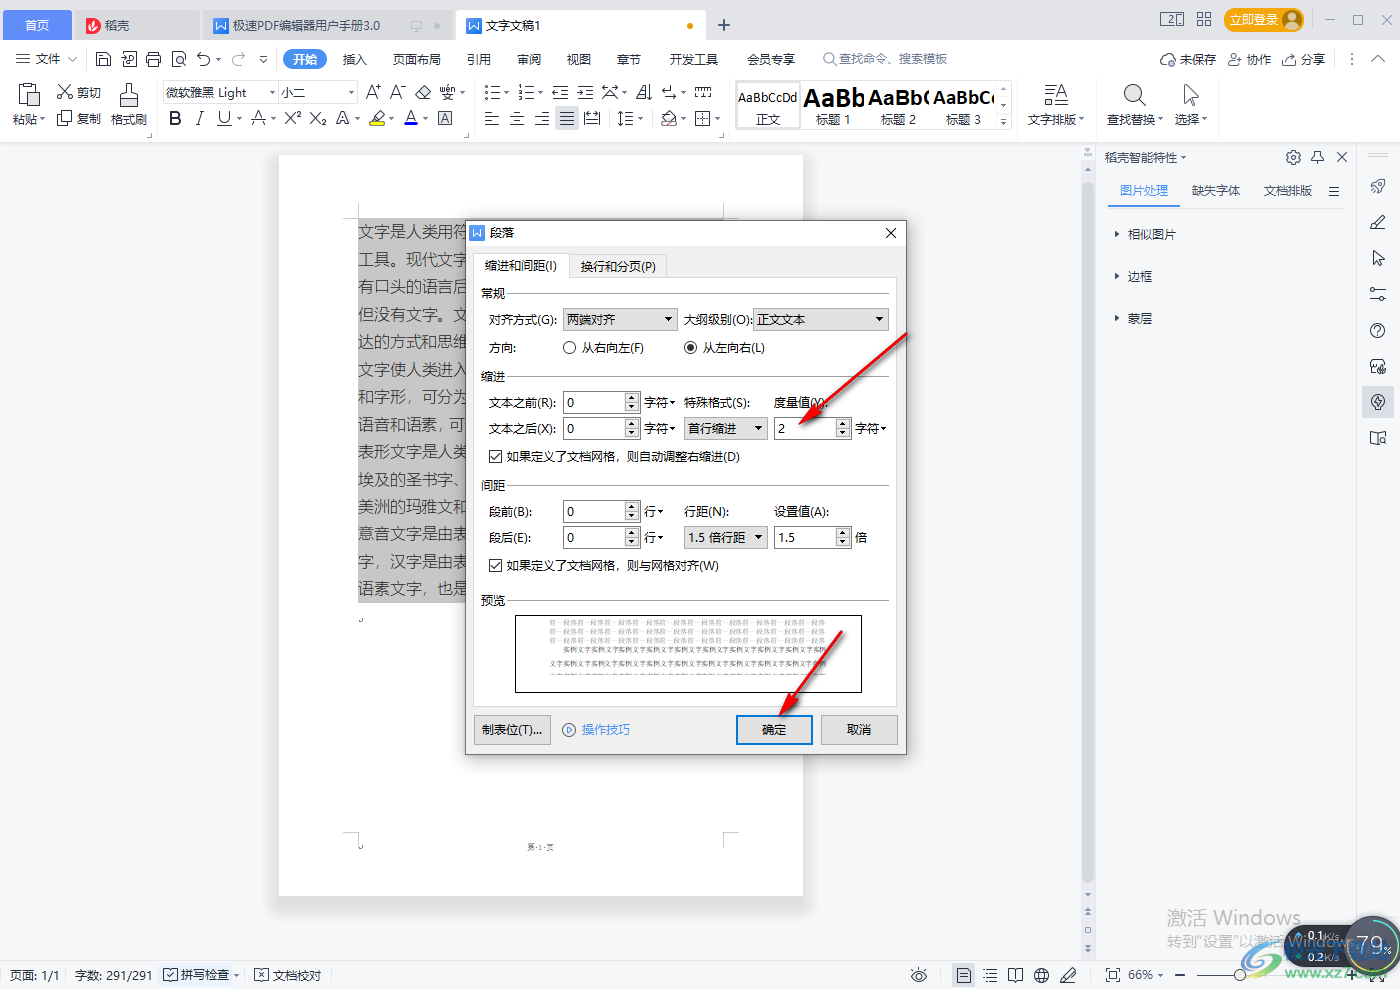This screenshot has height=989, width=1400.
Task: Click the subscript X₂ icon
Action: (x=318, y=118)
